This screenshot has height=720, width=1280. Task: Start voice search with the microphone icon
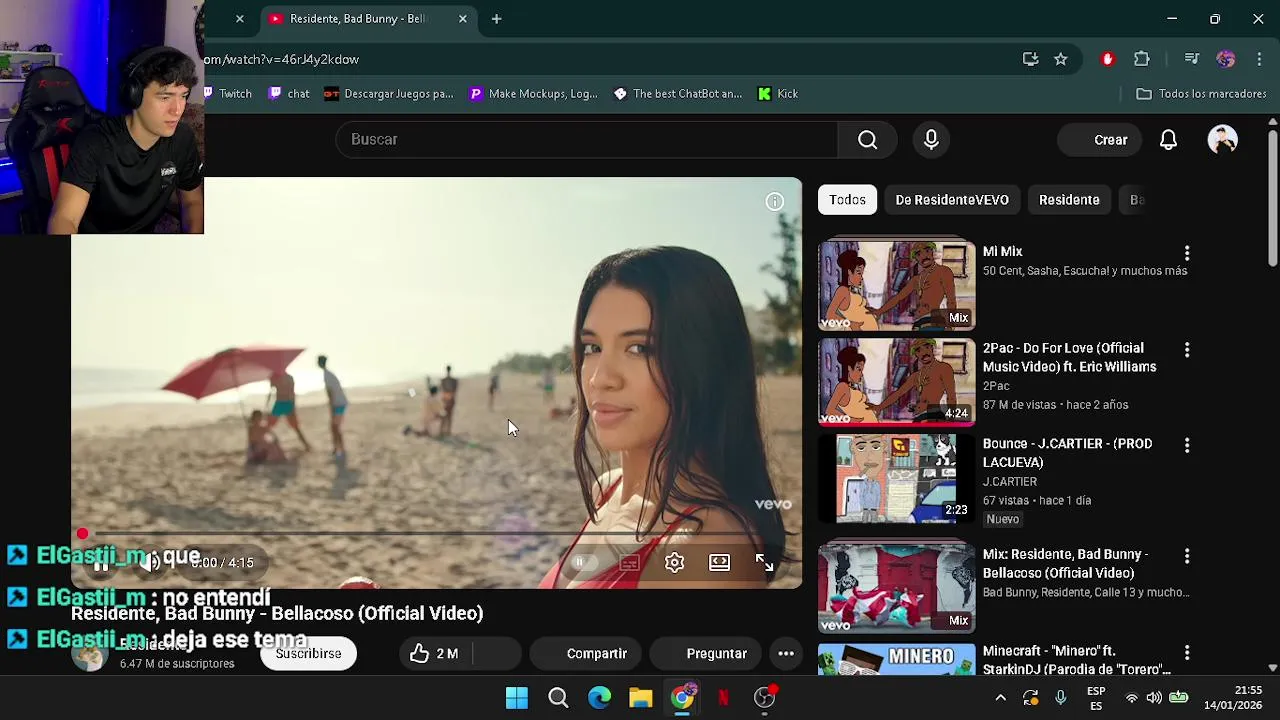pos(931,140)
